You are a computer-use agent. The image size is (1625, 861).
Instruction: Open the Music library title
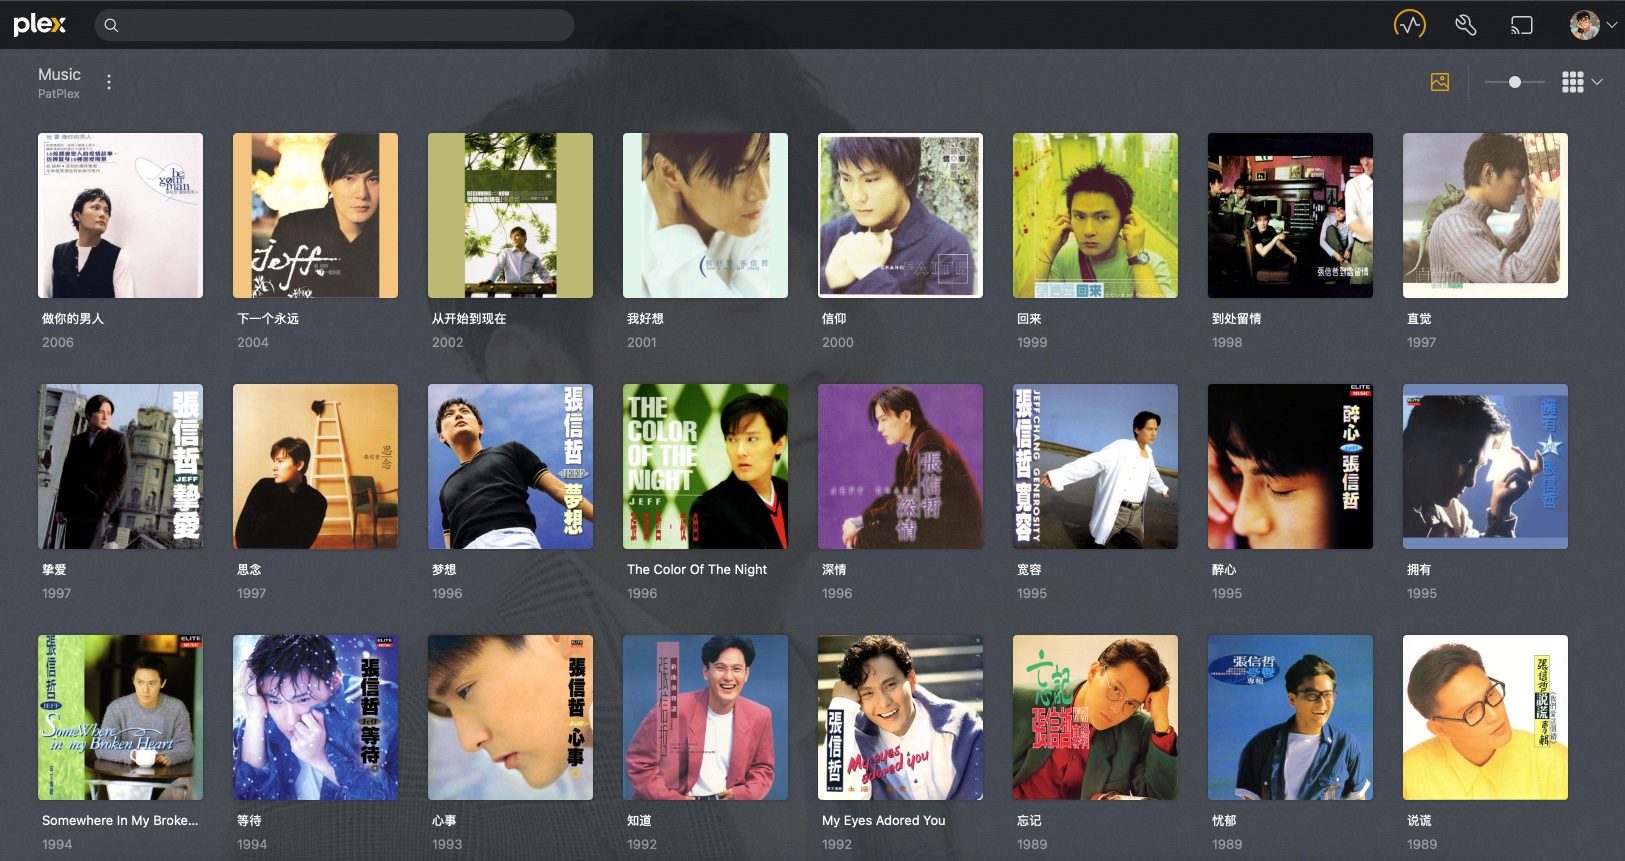pos(59,74)
